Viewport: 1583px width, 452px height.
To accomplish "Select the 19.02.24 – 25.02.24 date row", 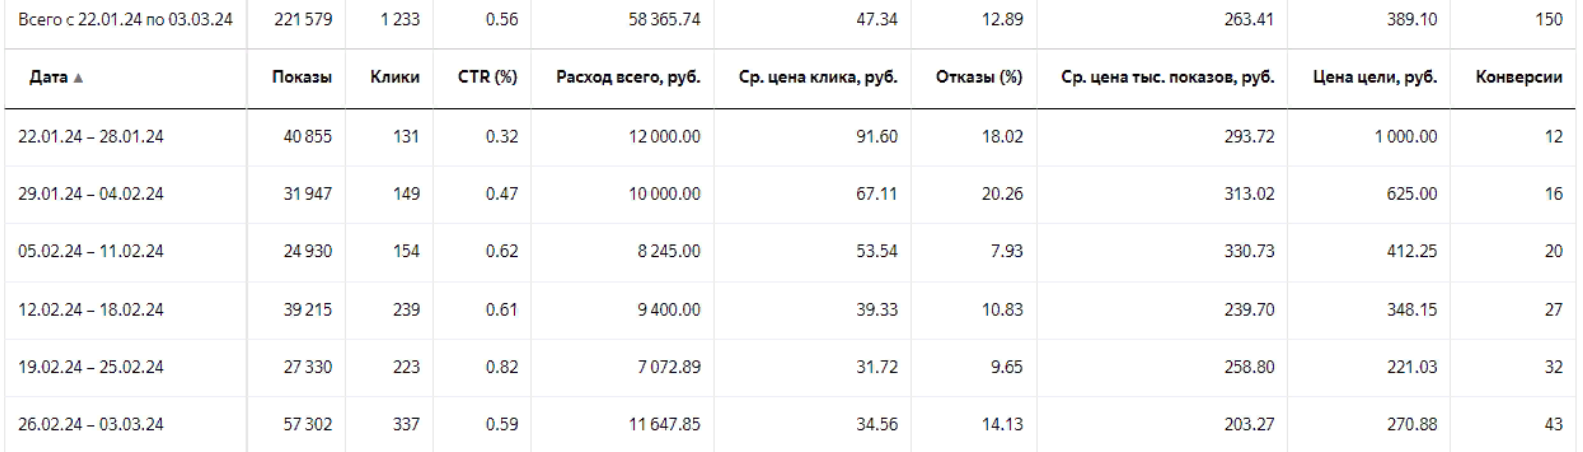I will tap(791, 367).
